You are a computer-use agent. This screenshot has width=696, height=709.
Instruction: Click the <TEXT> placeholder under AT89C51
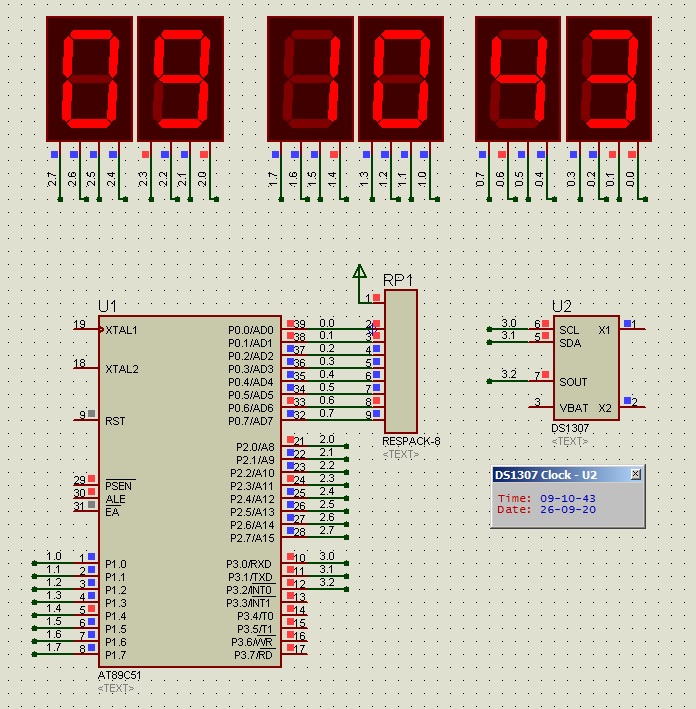tap(116, 688)
